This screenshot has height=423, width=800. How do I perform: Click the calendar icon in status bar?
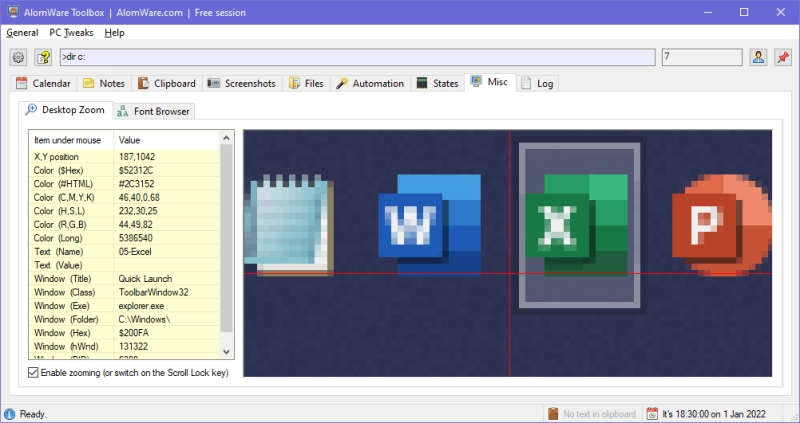point(652,414)
